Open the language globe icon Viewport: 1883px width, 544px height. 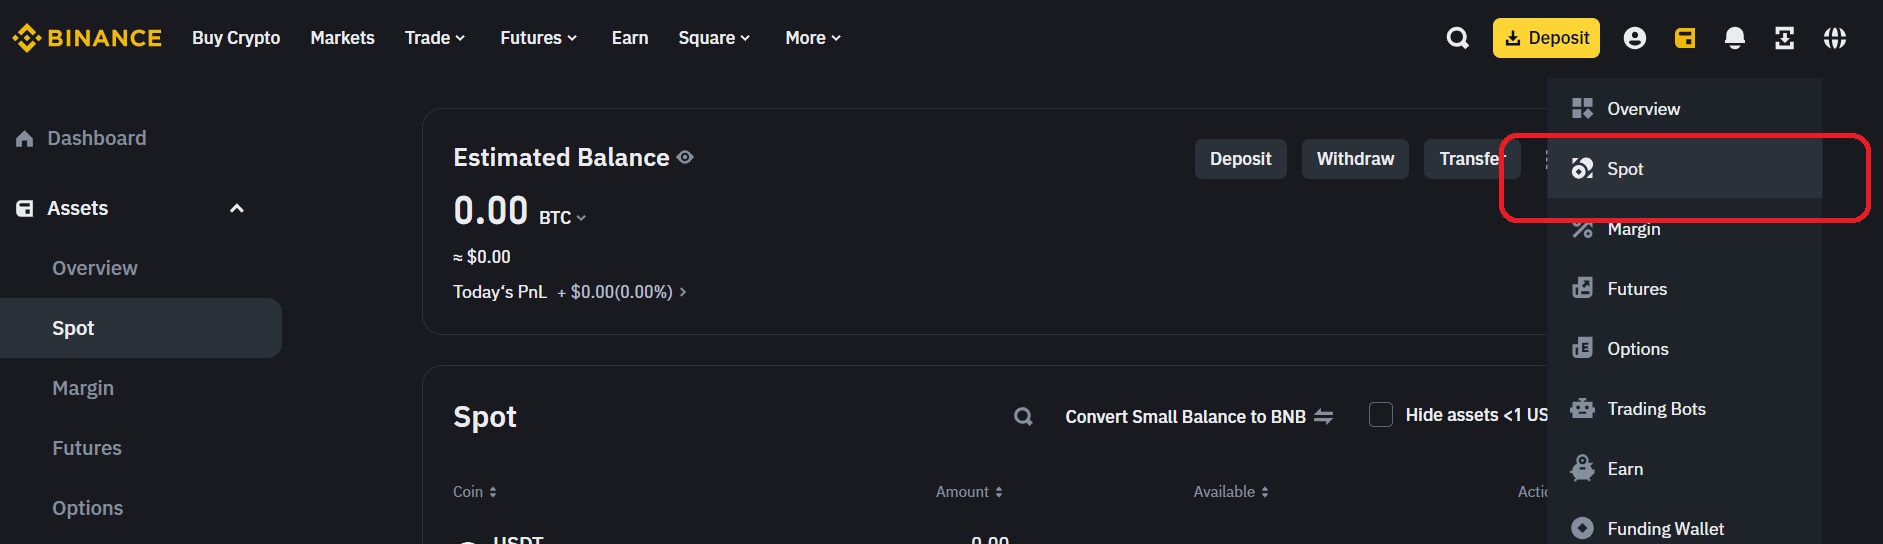[x=1835, y=38]
